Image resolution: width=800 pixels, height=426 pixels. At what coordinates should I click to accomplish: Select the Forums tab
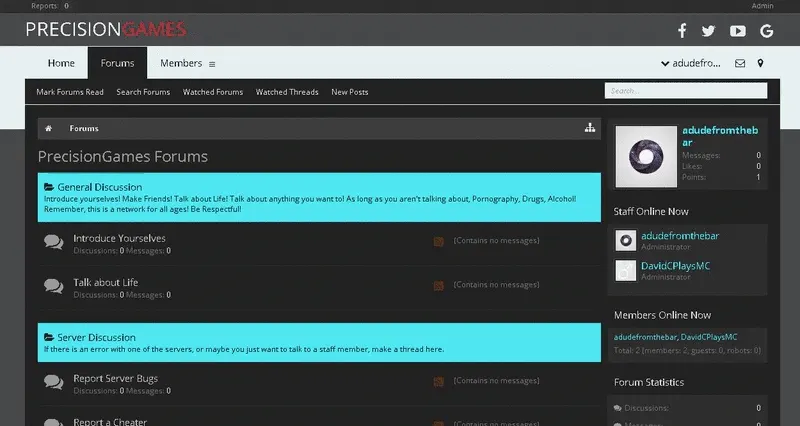(x=117, y=63)
